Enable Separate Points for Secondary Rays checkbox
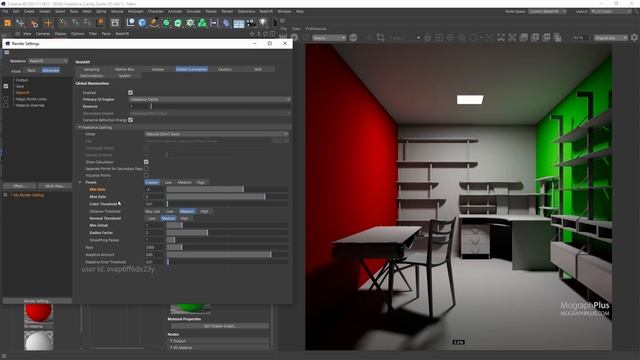The height and width of the screenshot is (360, 640). point(146,169)
